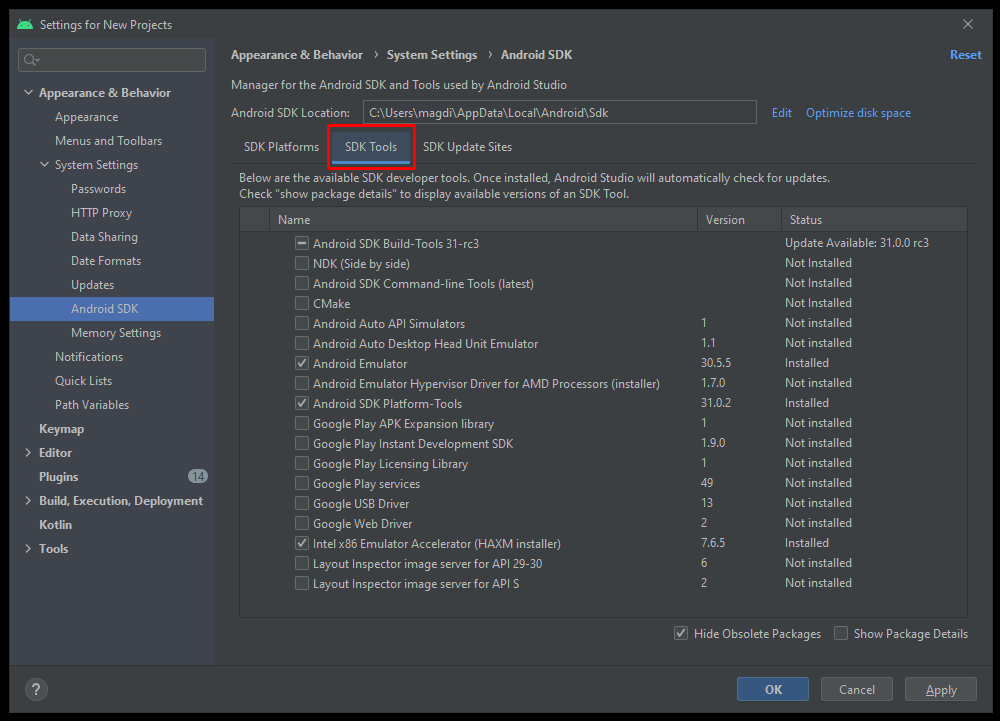Collapse the System Settings tree node

point(44,164)
